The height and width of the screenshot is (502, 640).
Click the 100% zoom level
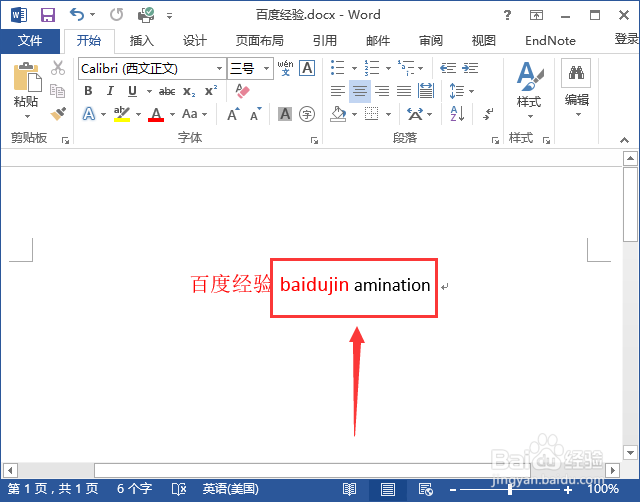pos(603,489)
